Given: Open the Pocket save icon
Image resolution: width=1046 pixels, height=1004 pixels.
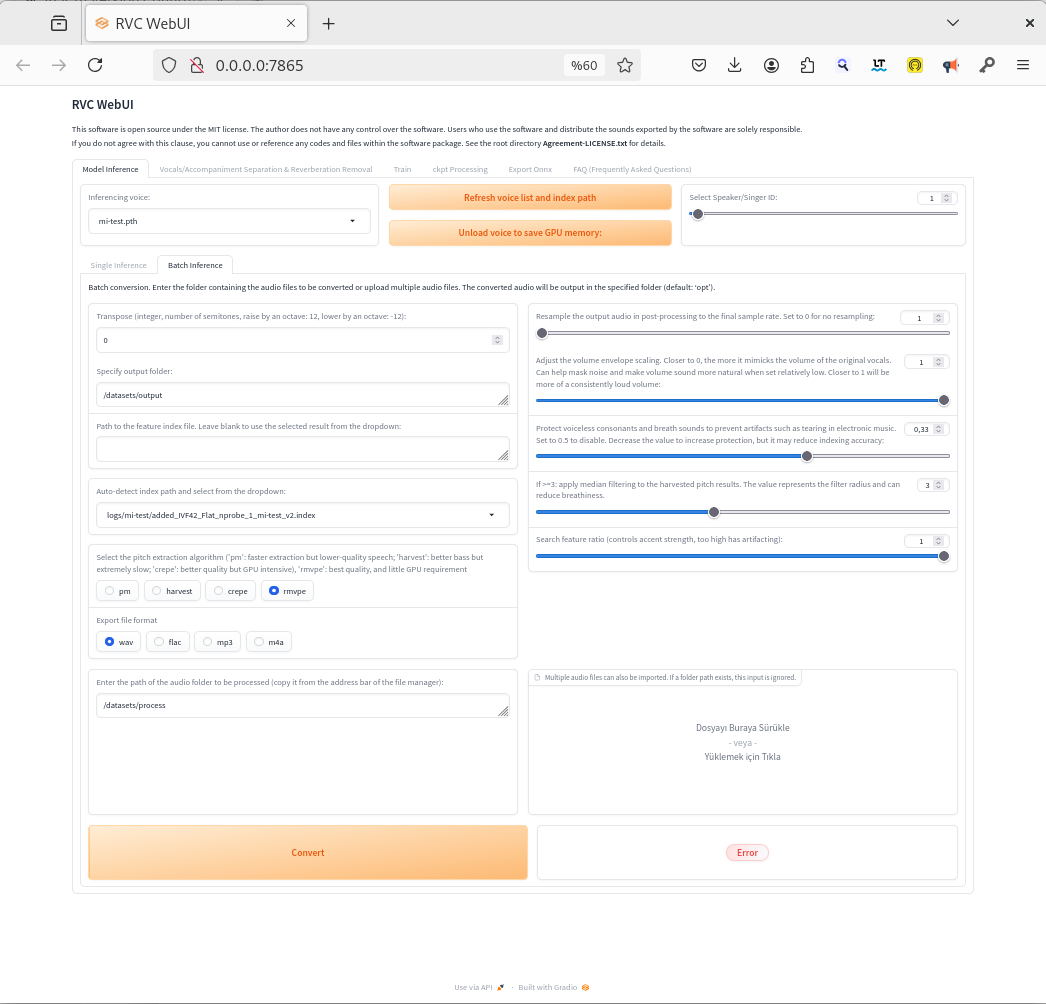Looking at the screenshot, I should pyautogui.click(x=698, y=65).
